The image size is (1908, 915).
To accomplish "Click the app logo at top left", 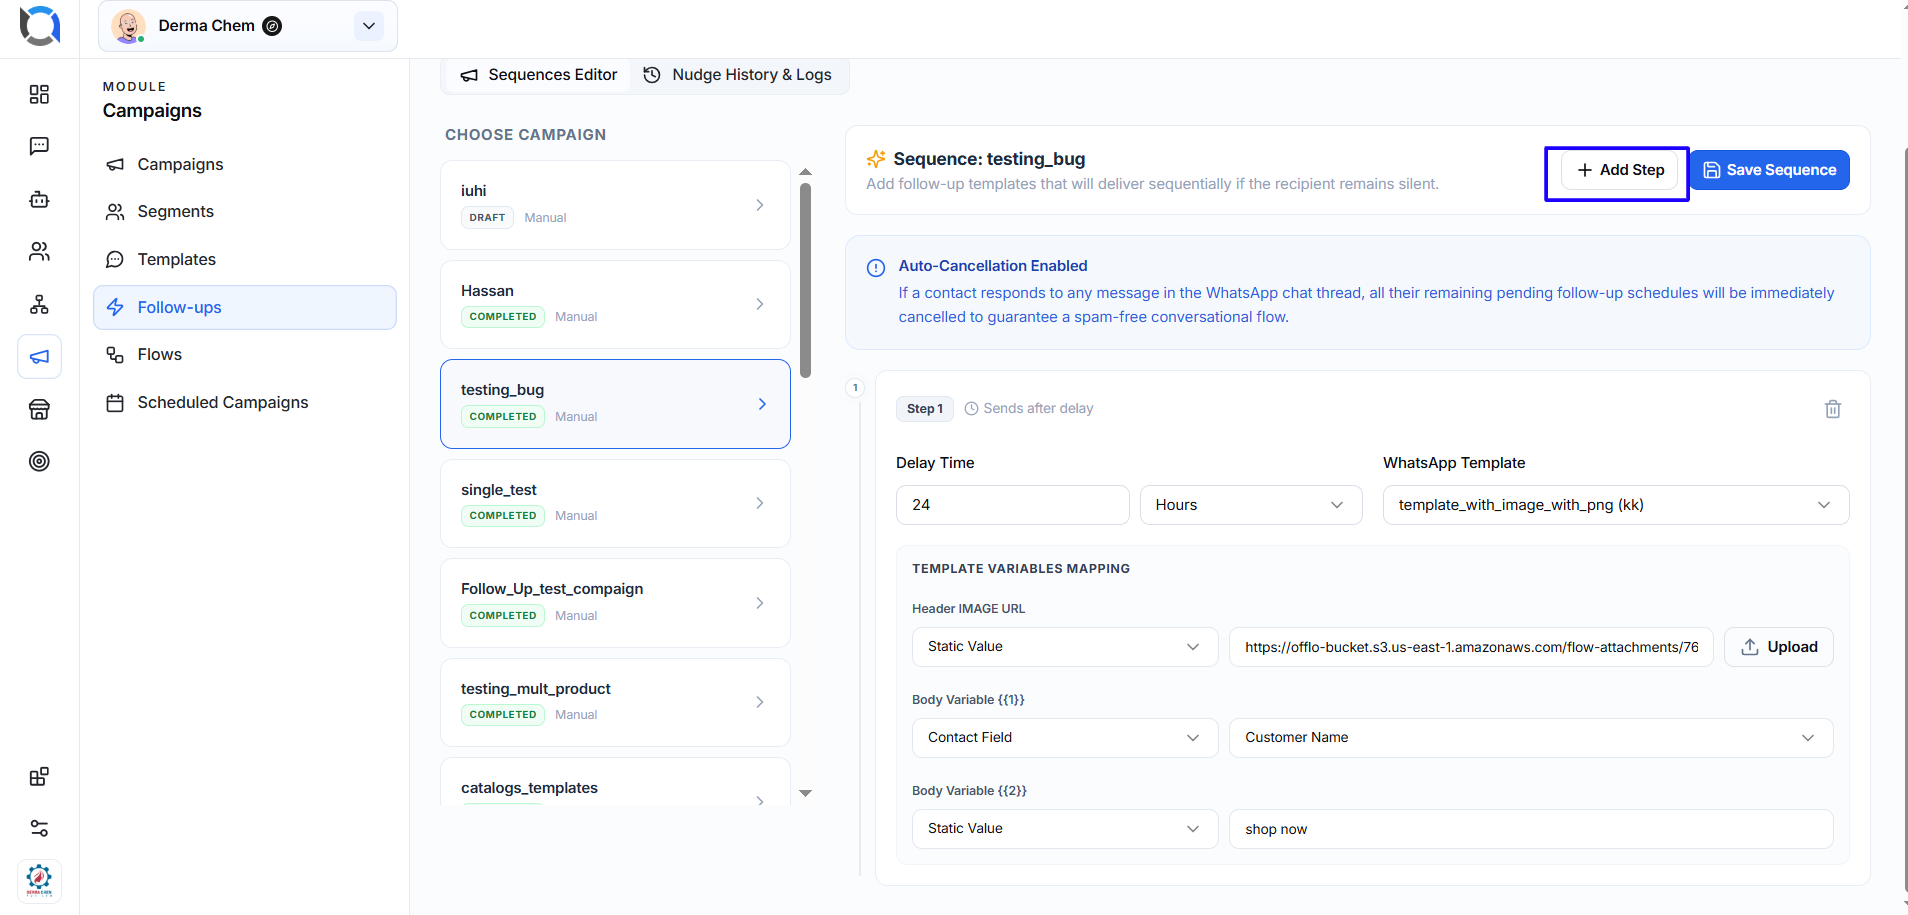I will 40,26.
